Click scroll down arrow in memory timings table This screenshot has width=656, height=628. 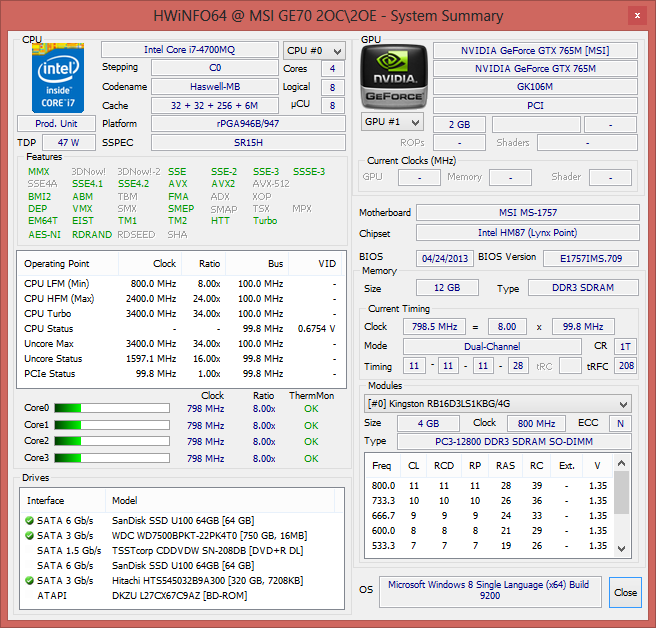[622, 549]
